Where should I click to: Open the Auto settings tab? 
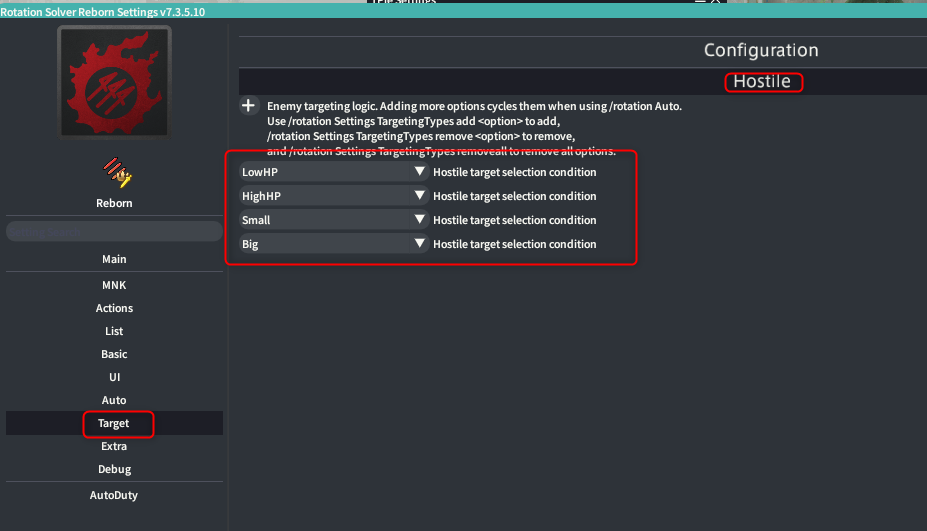pyautogui.click(x=114, y=400)
